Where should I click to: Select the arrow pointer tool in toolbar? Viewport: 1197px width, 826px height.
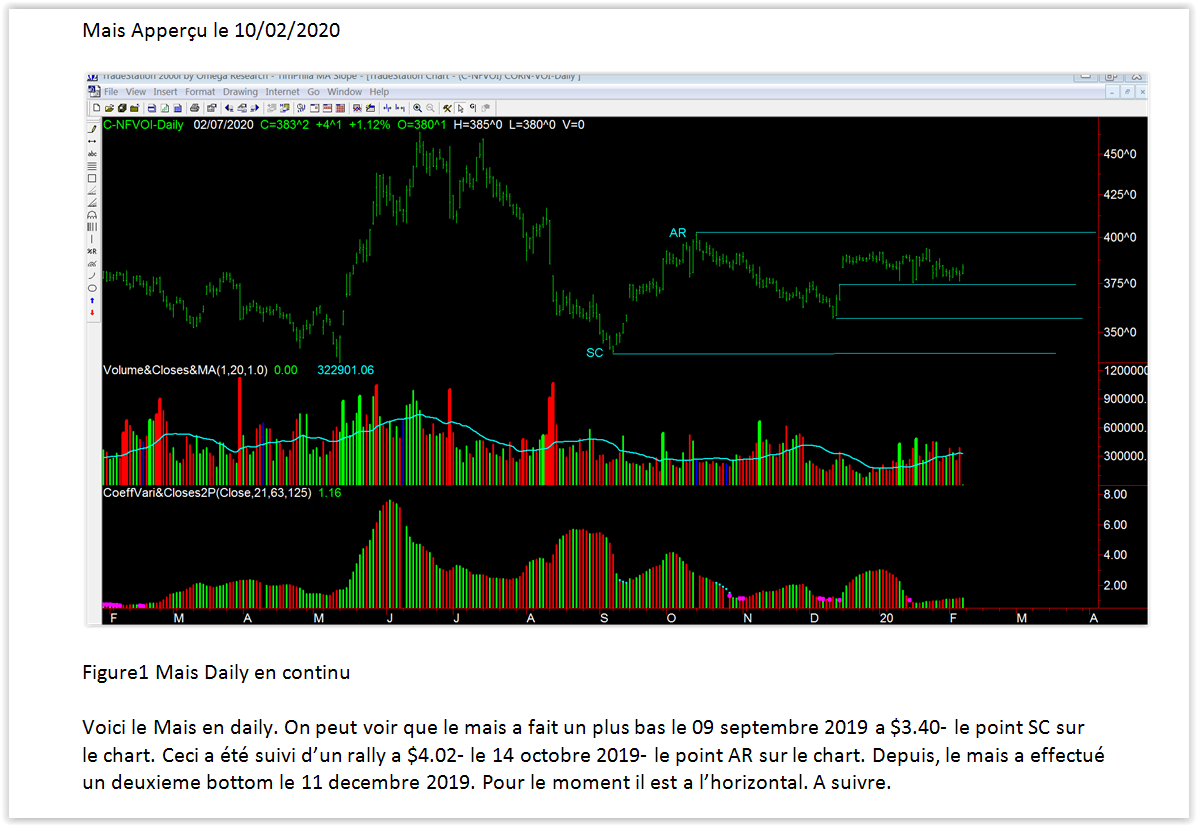(x=459, y=107)
